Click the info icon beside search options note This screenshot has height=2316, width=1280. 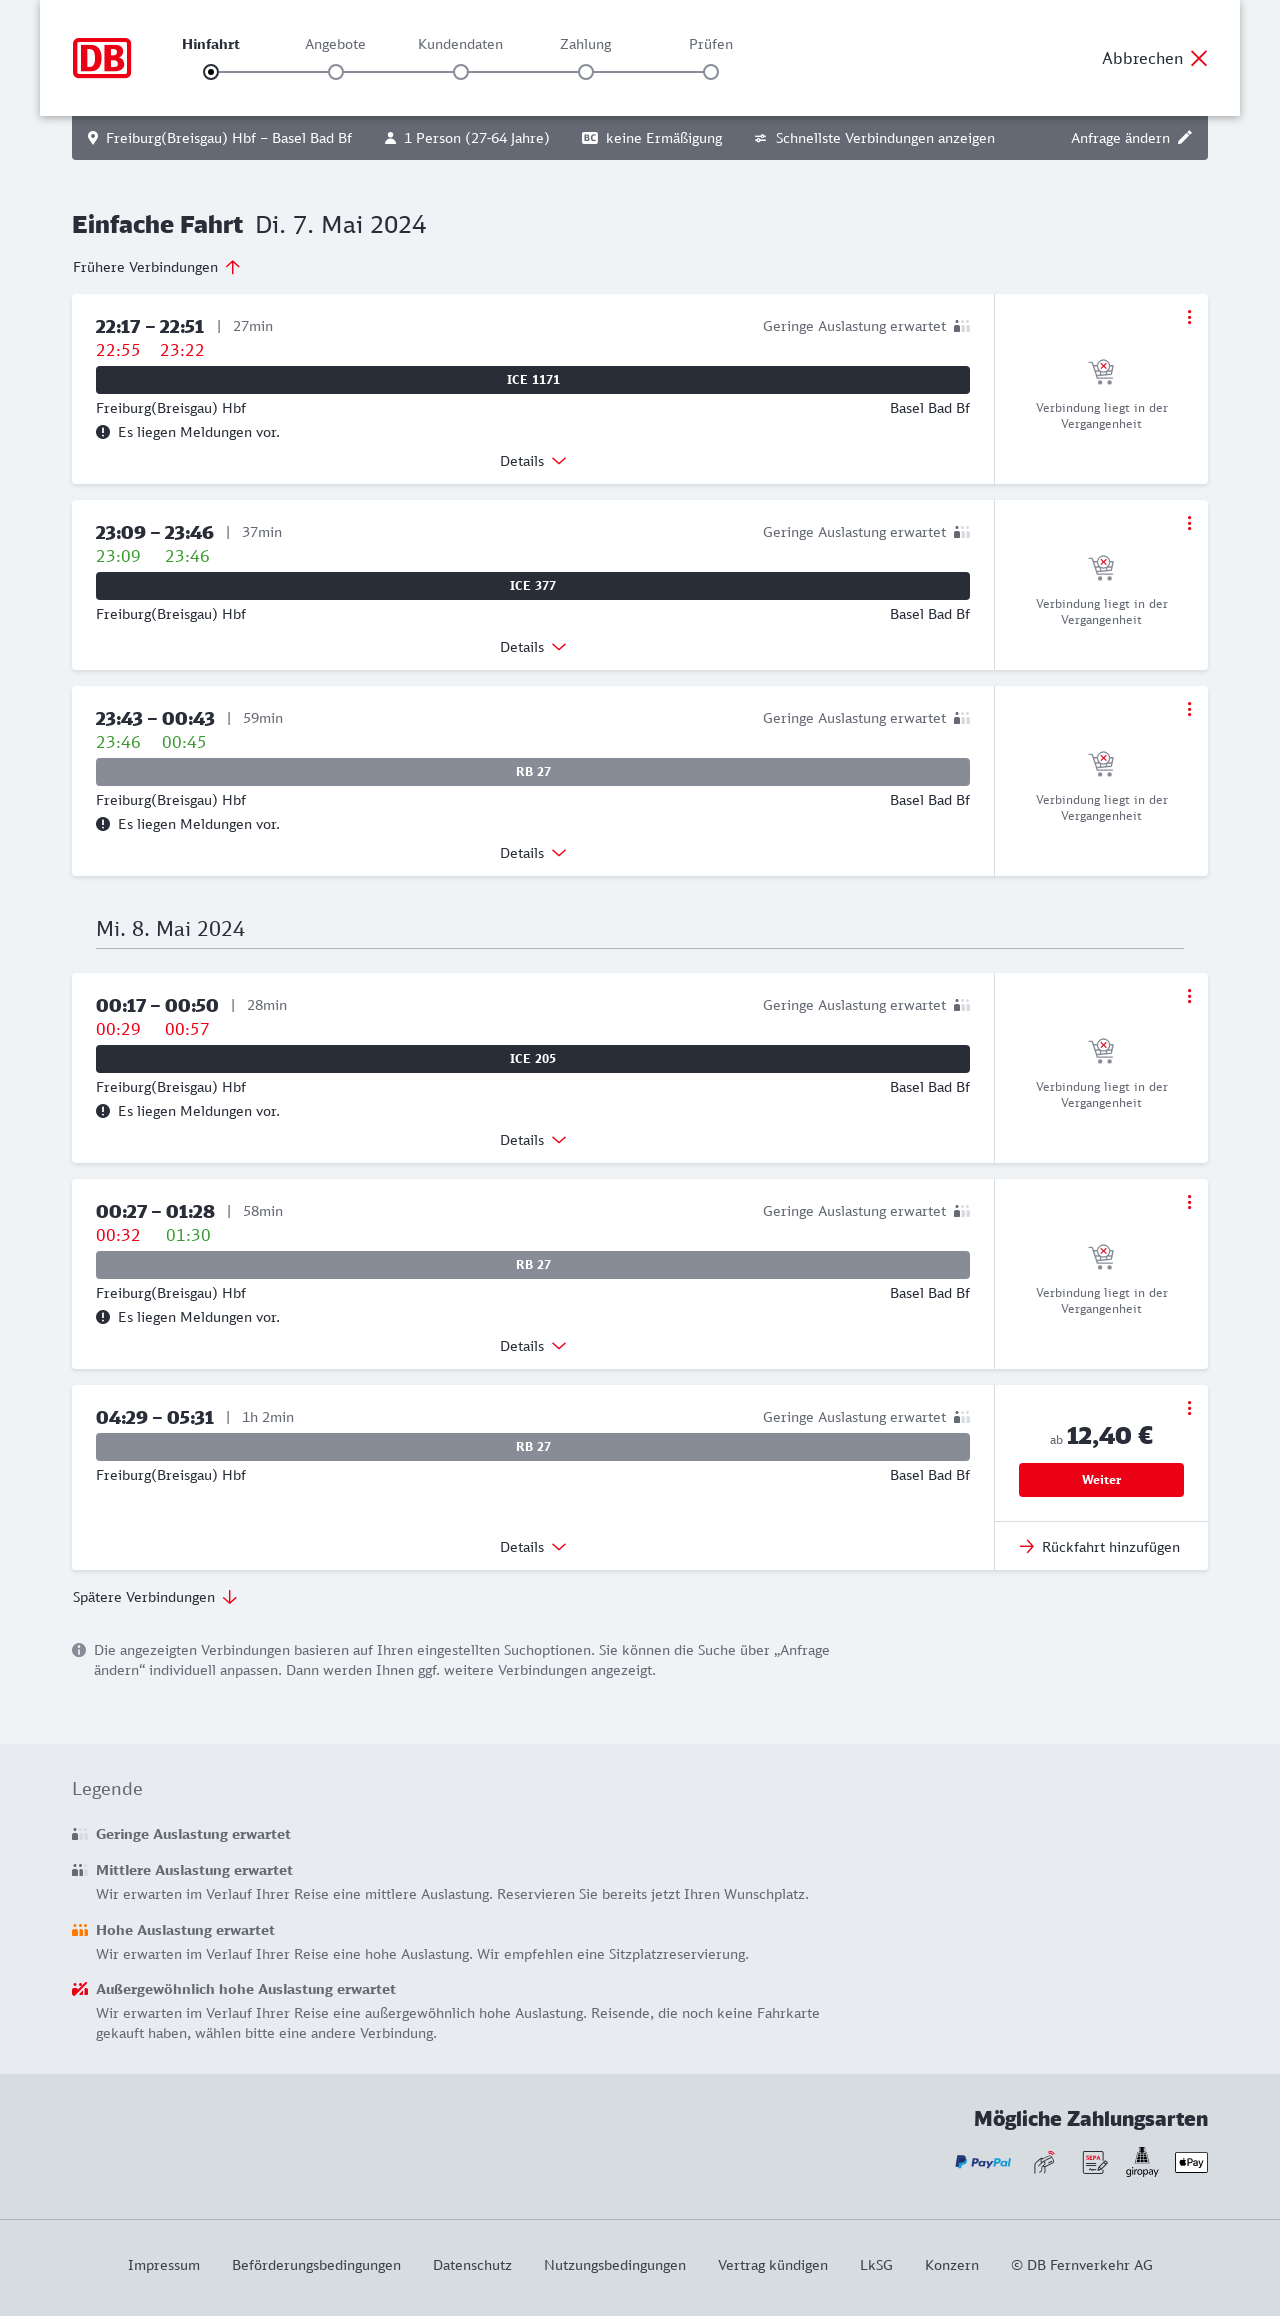coord(79,1650)
